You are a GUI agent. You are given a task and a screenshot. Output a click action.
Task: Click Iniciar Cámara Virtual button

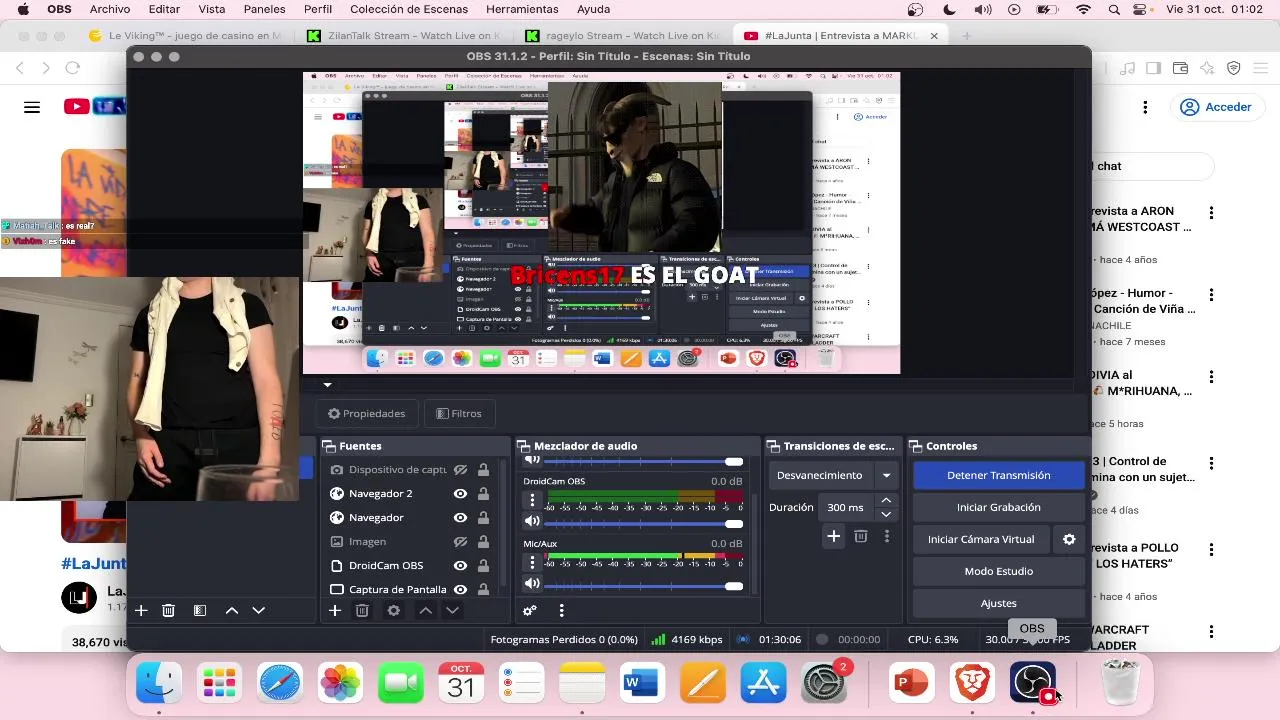981,539
